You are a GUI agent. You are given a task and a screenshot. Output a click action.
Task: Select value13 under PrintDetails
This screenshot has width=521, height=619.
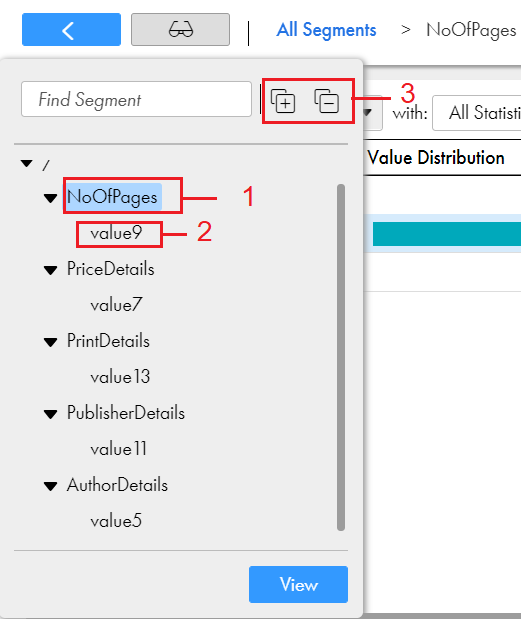point(120,377)
